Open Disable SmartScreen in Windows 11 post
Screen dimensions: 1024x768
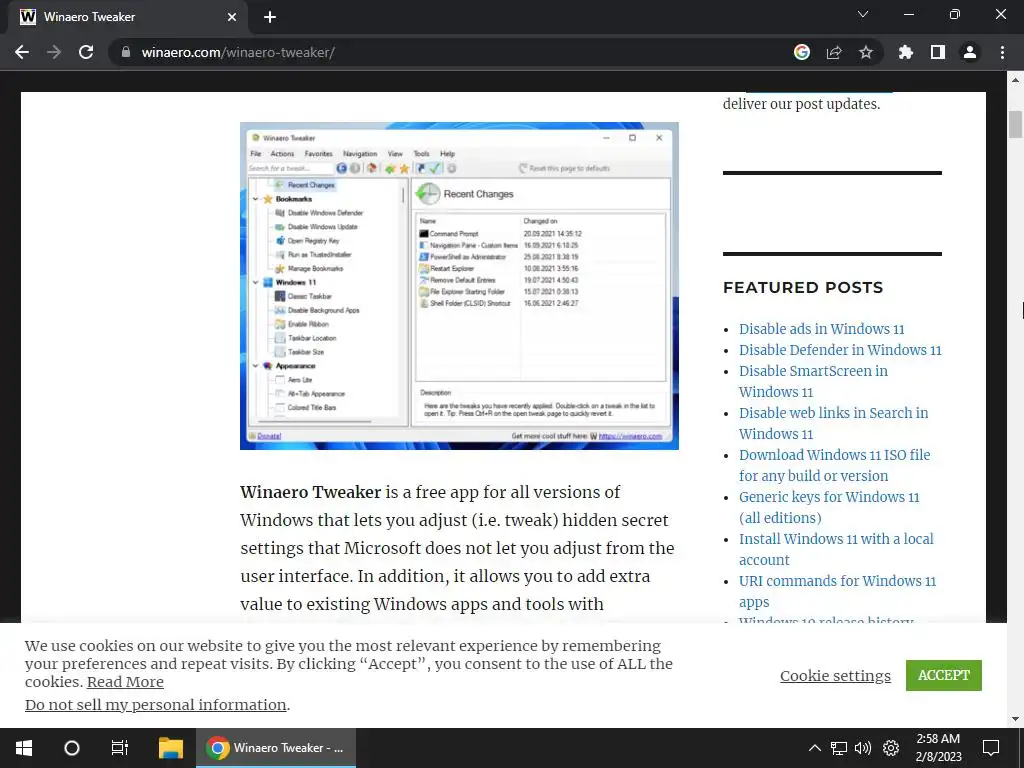point(814,381)
